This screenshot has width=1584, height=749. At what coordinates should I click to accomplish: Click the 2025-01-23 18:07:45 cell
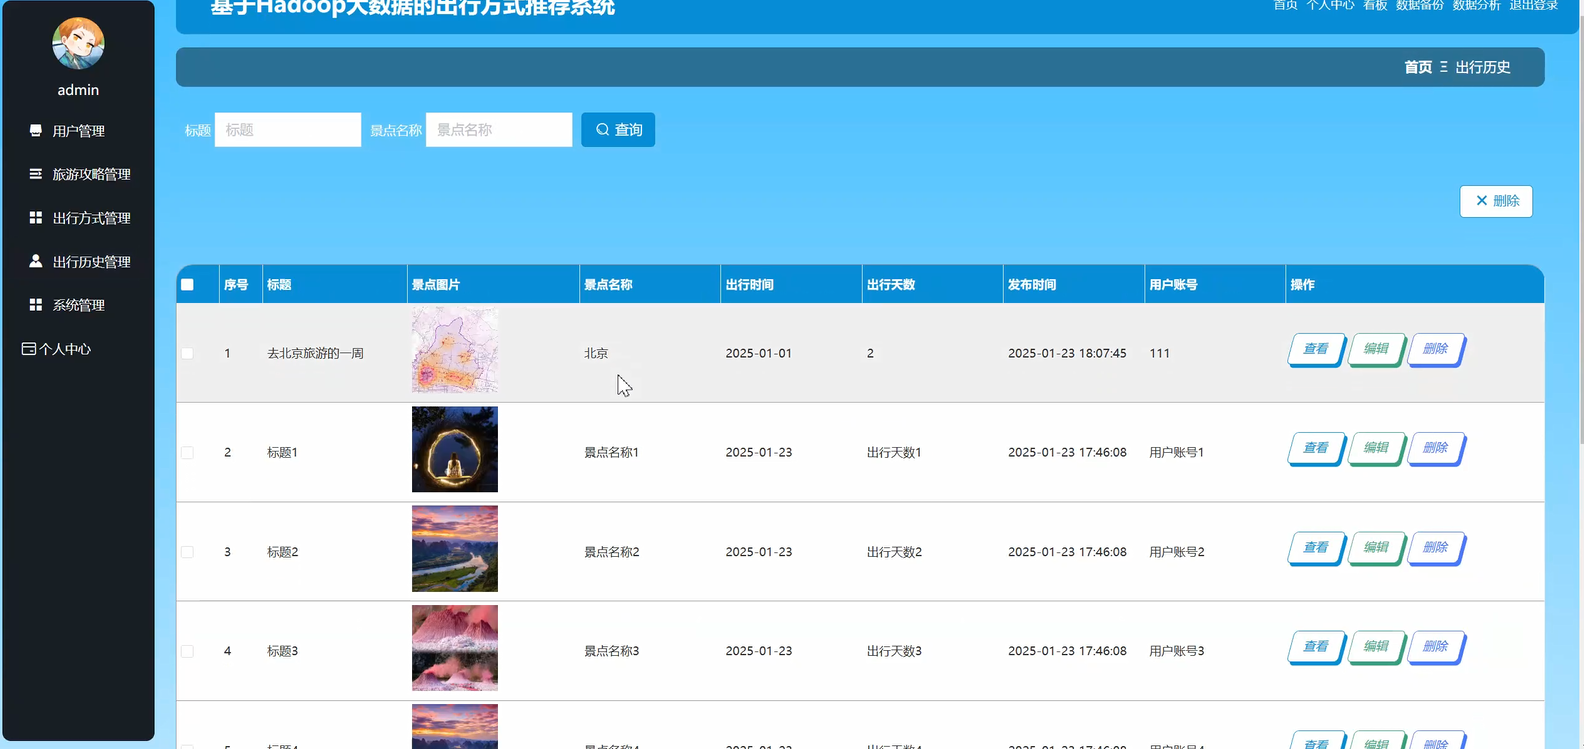click(1067, 354)
